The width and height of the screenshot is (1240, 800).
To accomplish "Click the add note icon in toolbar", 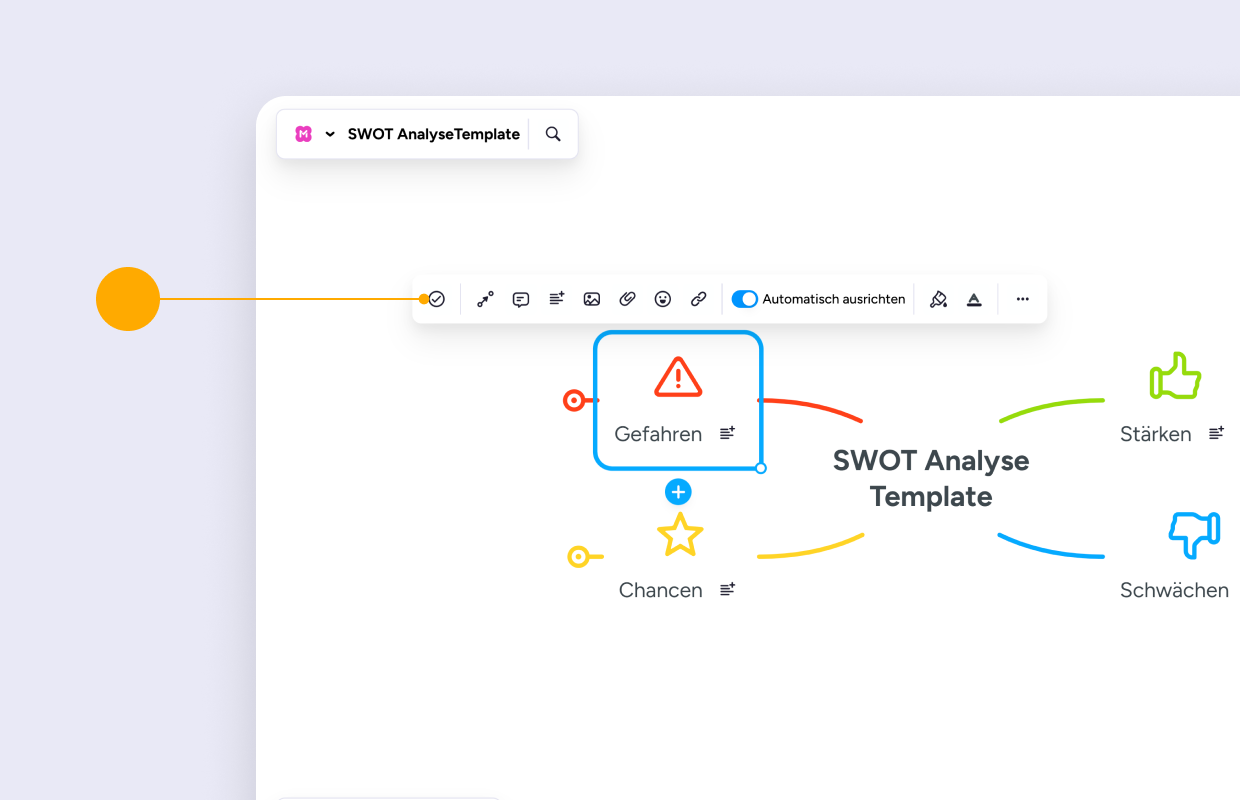I will click(x=557, y=299).
